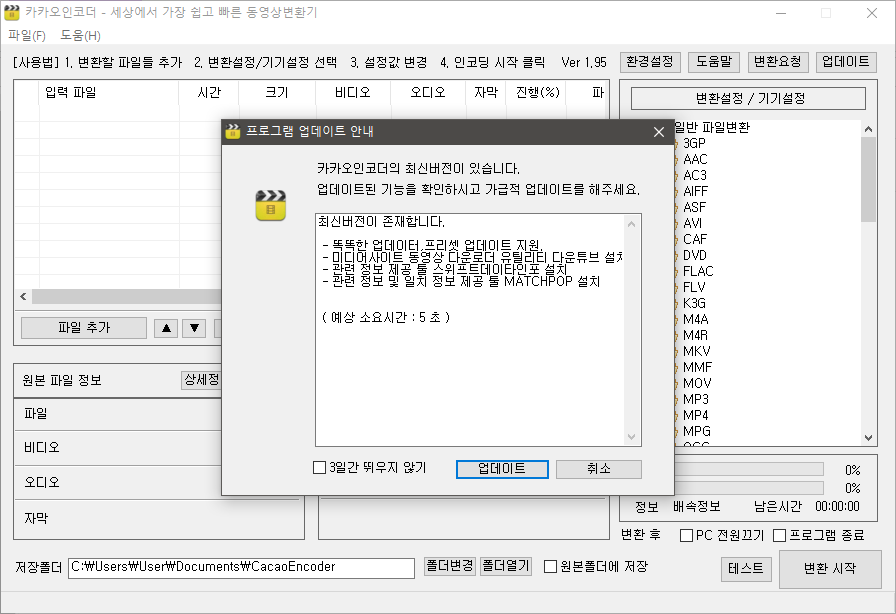Select the MP4 format entry

tap(695, 416)
